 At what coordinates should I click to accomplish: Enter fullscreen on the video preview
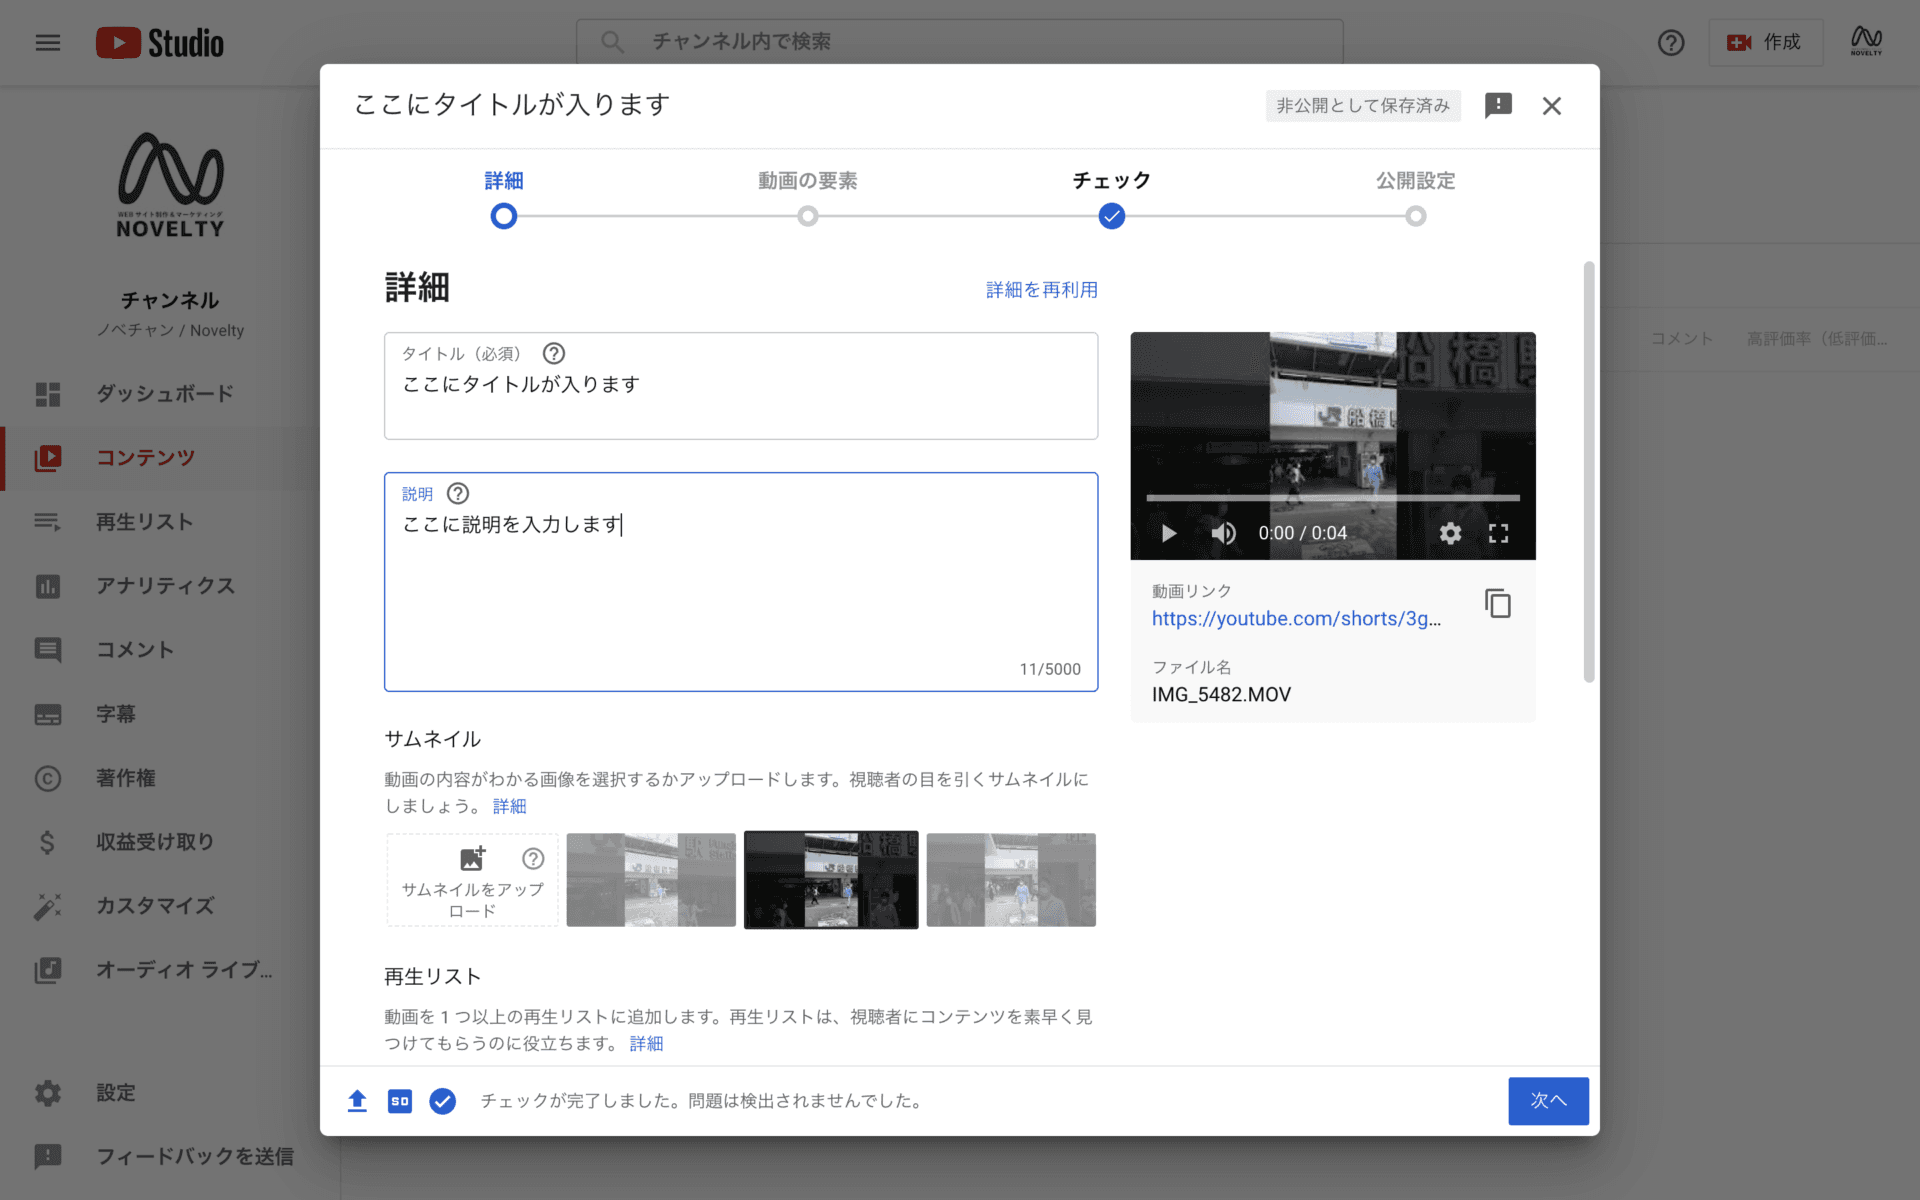pos(1498,533)
